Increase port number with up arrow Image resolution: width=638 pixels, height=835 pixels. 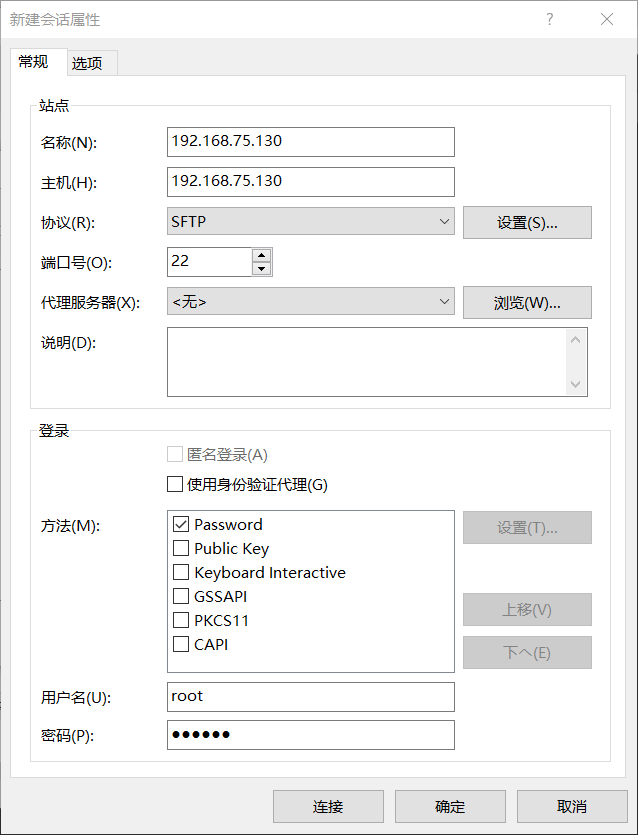pos(262,255)
